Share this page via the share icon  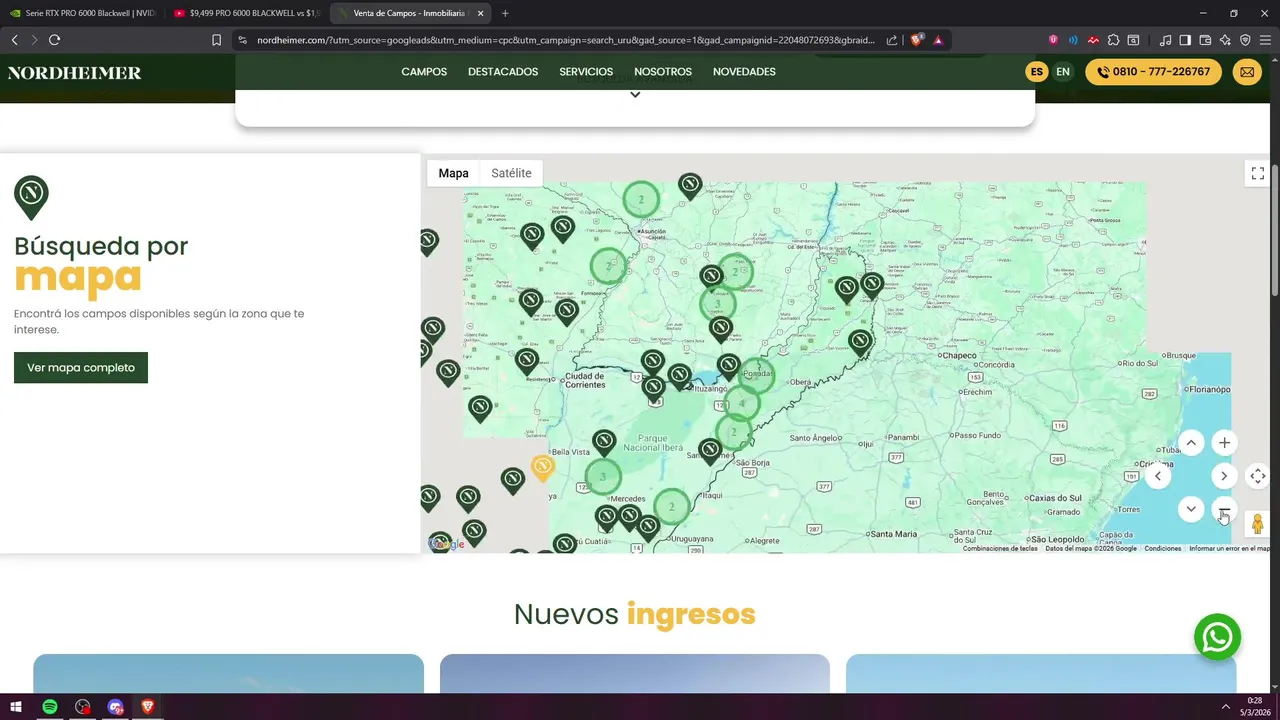point(892,40)
